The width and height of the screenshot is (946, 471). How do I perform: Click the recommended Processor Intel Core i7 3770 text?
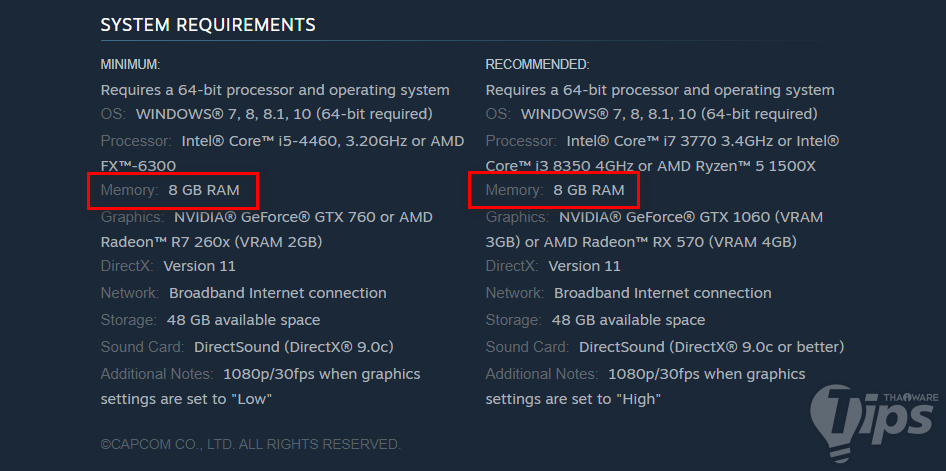[702, 141]
